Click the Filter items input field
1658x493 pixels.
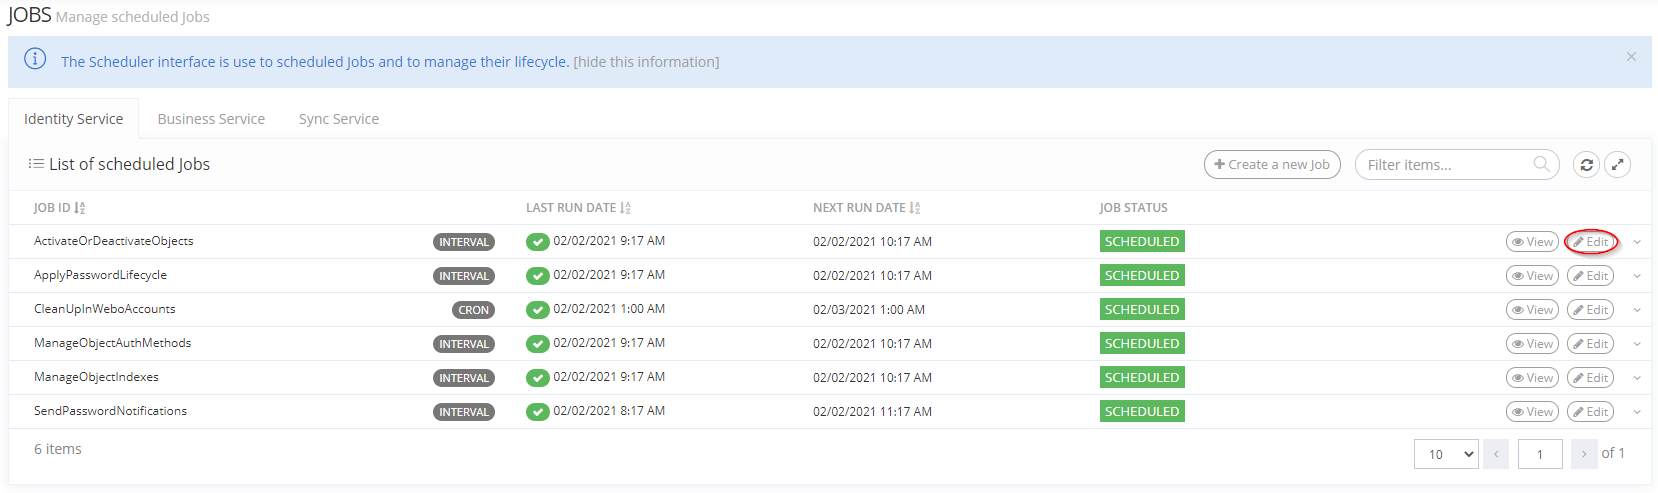pyautogui.click(x=1445, y=165)
